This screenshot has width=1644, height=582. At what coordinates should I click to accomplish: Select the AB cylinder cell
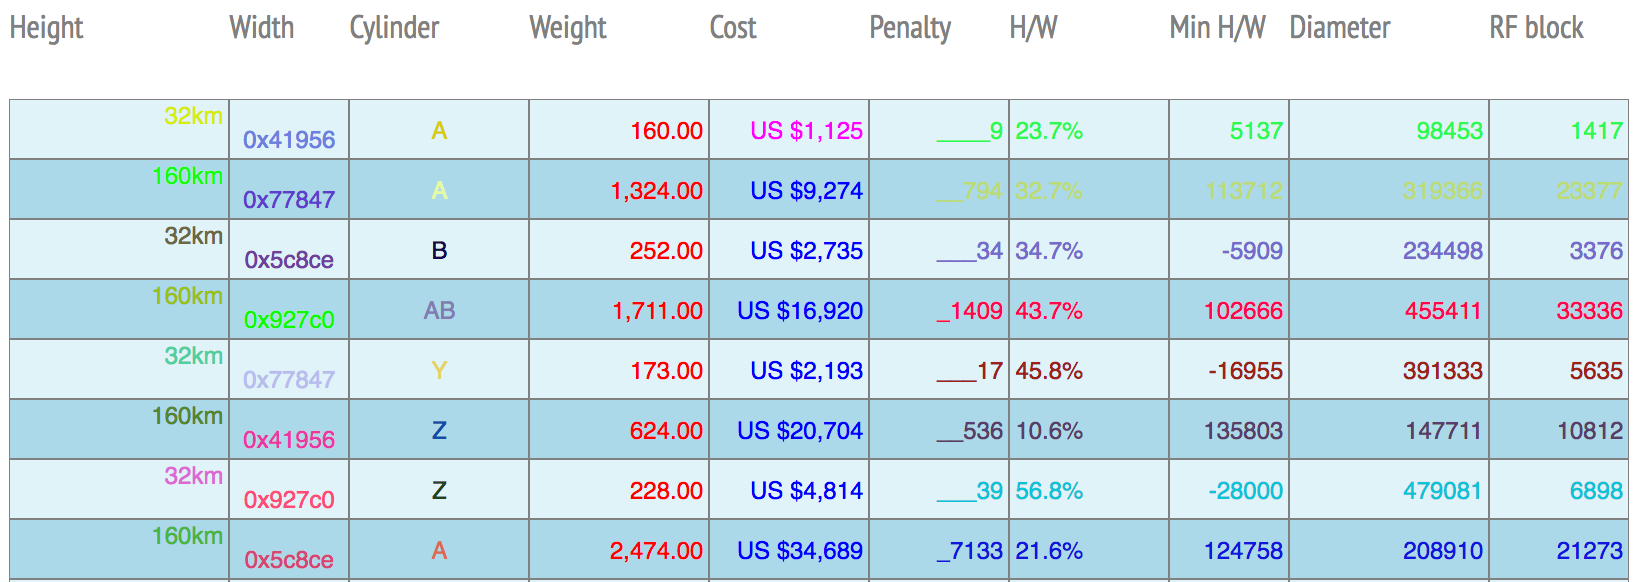pyautogui.click(x=439, y=311)
